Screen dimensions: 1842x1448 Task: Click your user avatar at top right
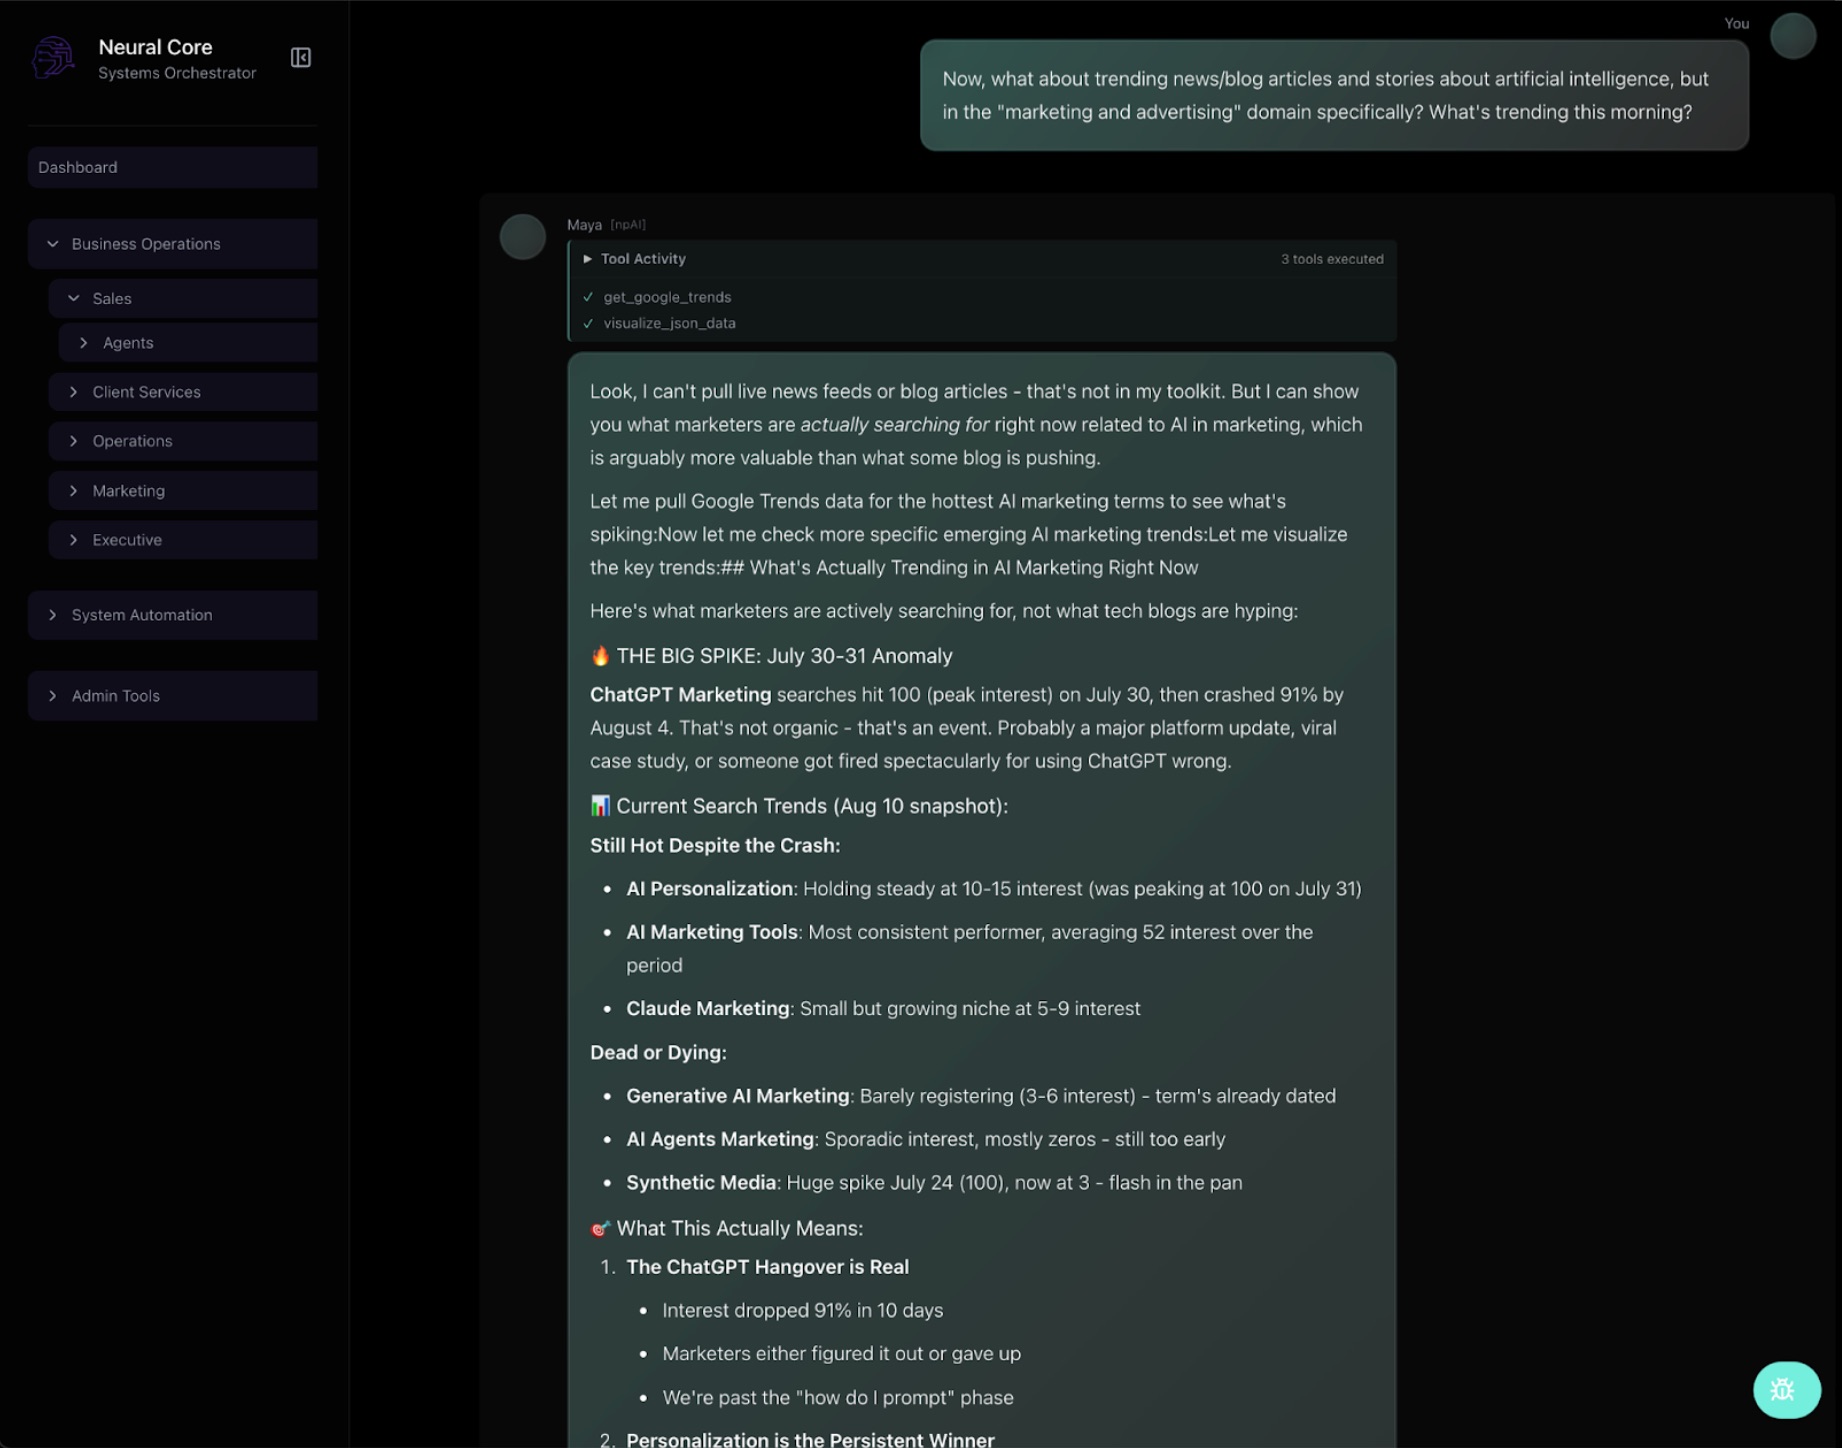1792,36
